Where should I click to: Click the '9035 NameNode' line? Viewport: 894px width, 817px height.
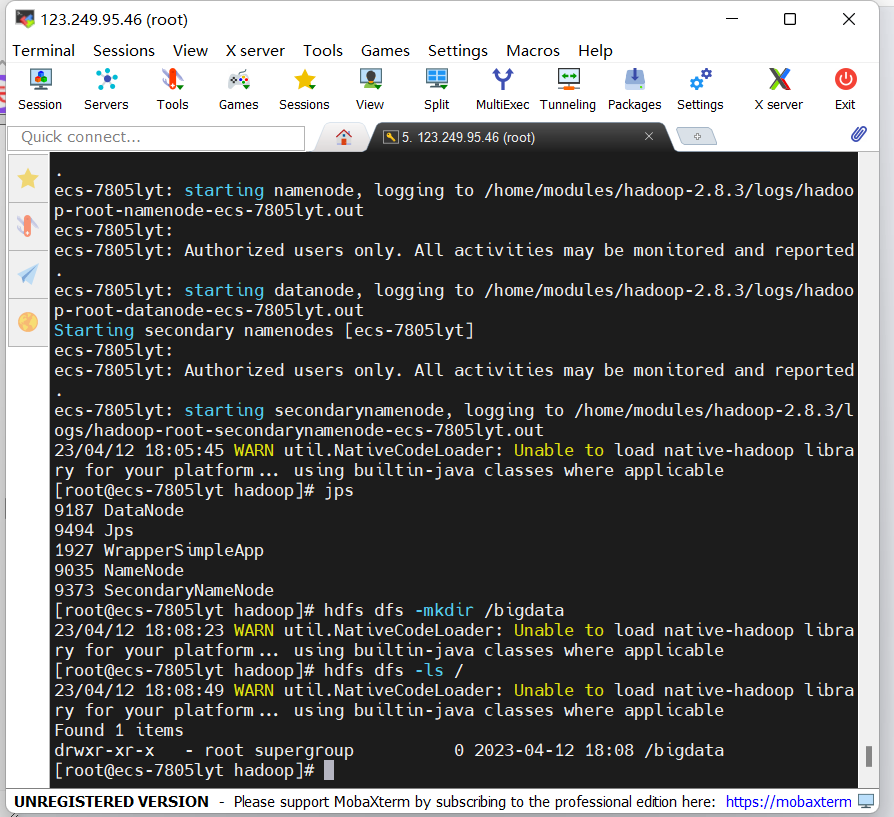(119, 570)
